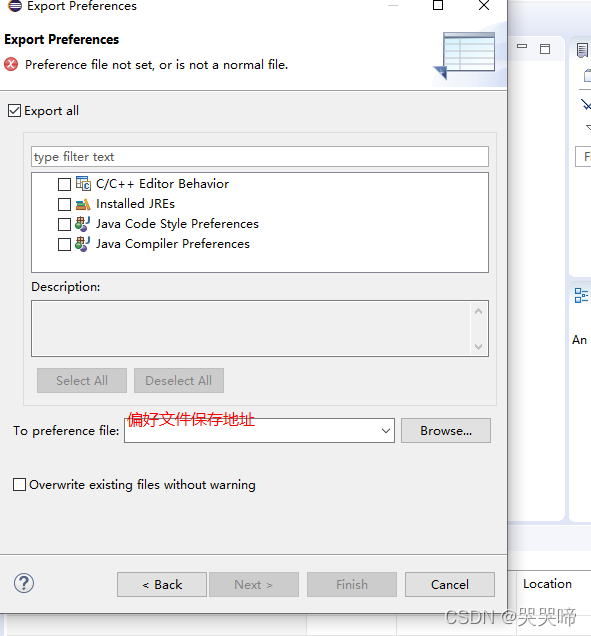The height and width of the screenshot is (636, 591).
Task: Click the Installed JREs icon
Action: click(83, 204)
